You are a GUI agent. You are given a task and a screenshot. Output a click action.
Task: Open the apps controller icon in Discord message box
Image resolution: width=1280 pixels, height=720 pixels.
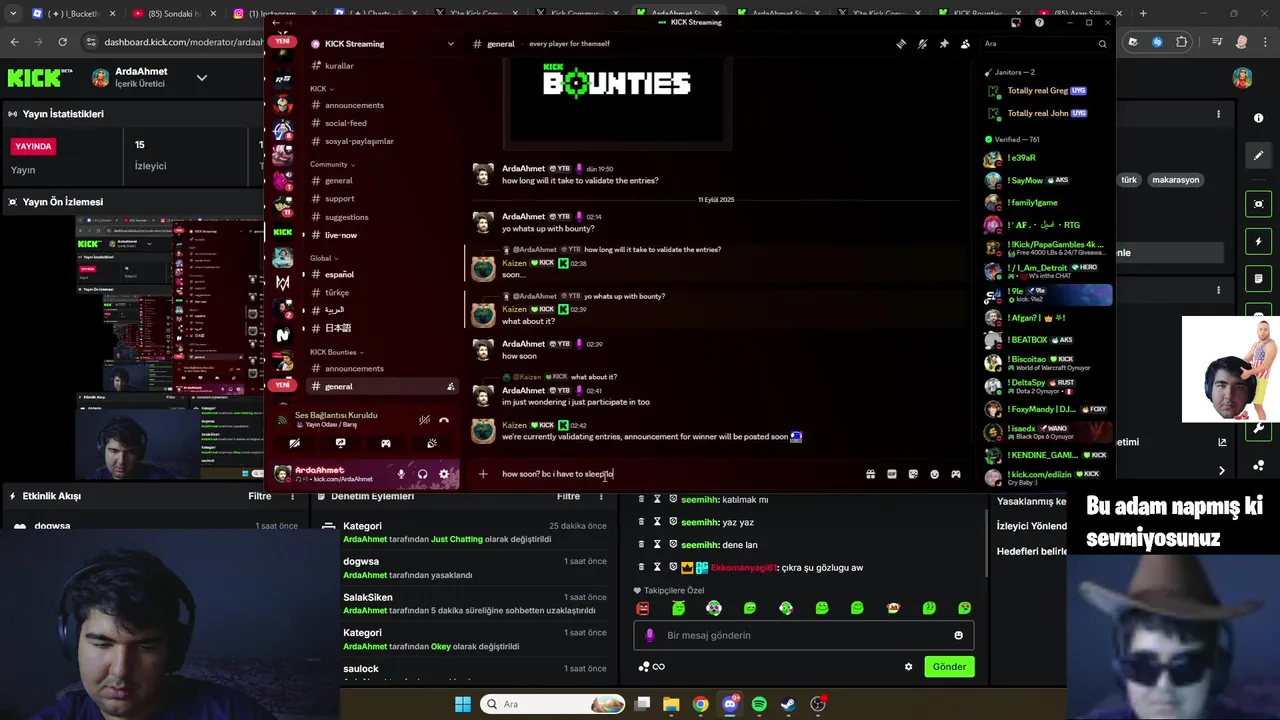[x=956, y=474]
